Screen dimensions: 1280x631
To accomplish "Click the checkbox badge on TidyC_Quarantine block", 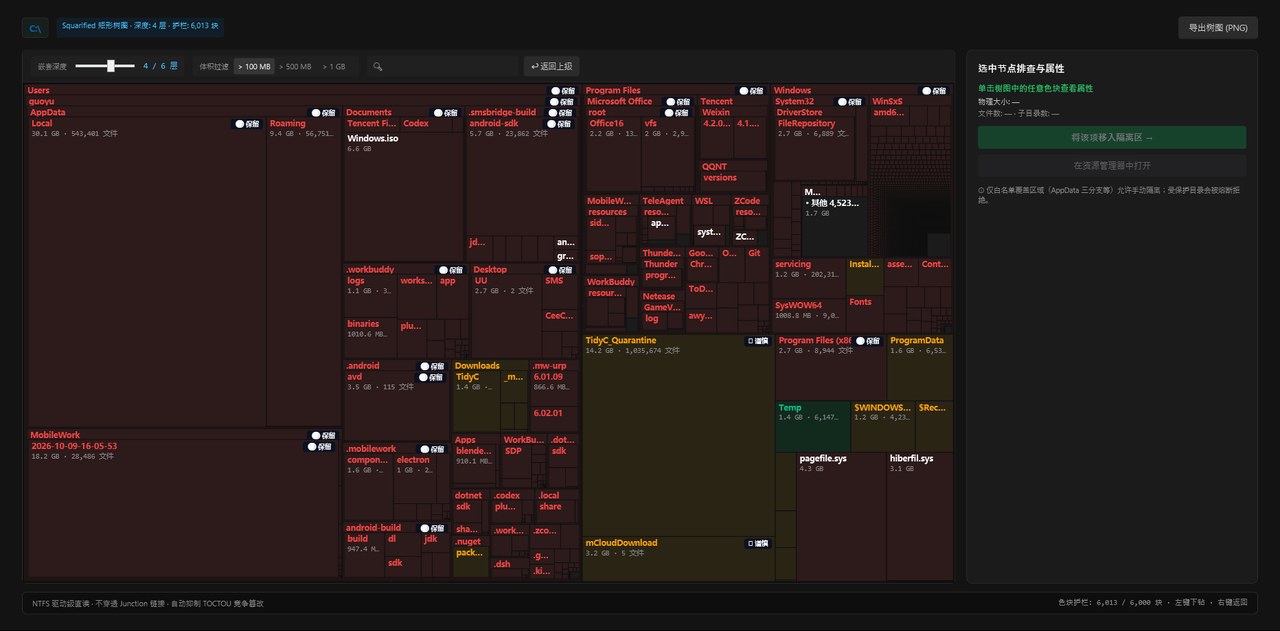I will (x=758, y=341).
